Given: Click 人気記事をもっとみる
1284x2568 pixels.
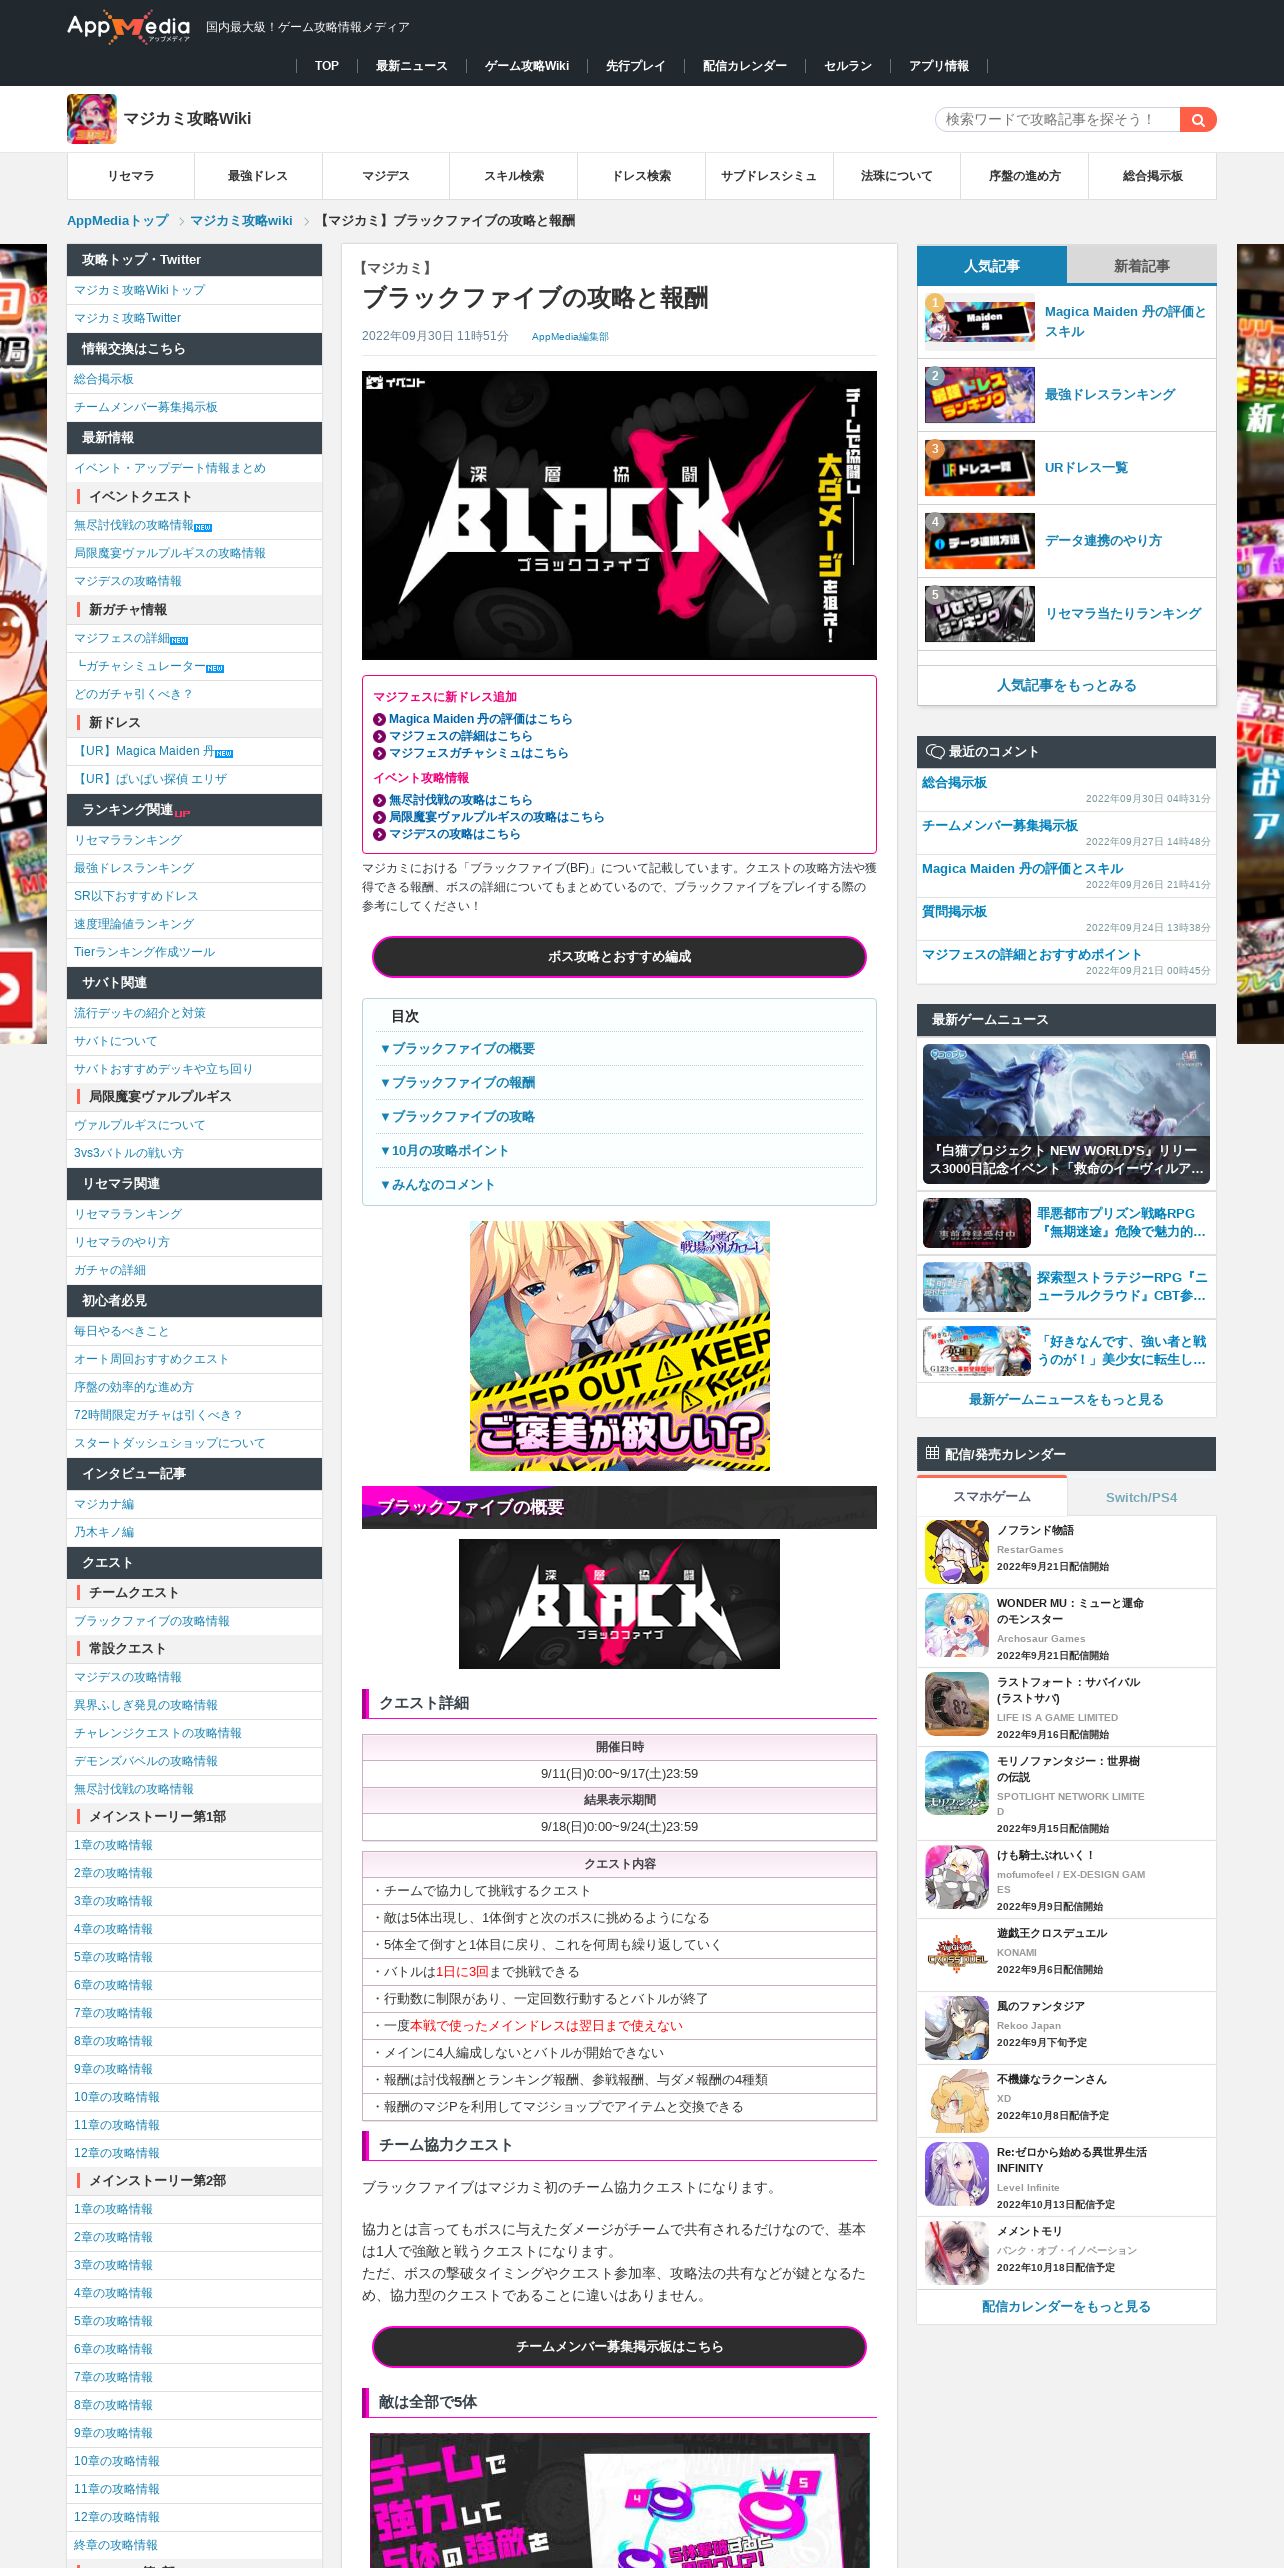Looking at the screenshot, I should [x=1066, y=686].
